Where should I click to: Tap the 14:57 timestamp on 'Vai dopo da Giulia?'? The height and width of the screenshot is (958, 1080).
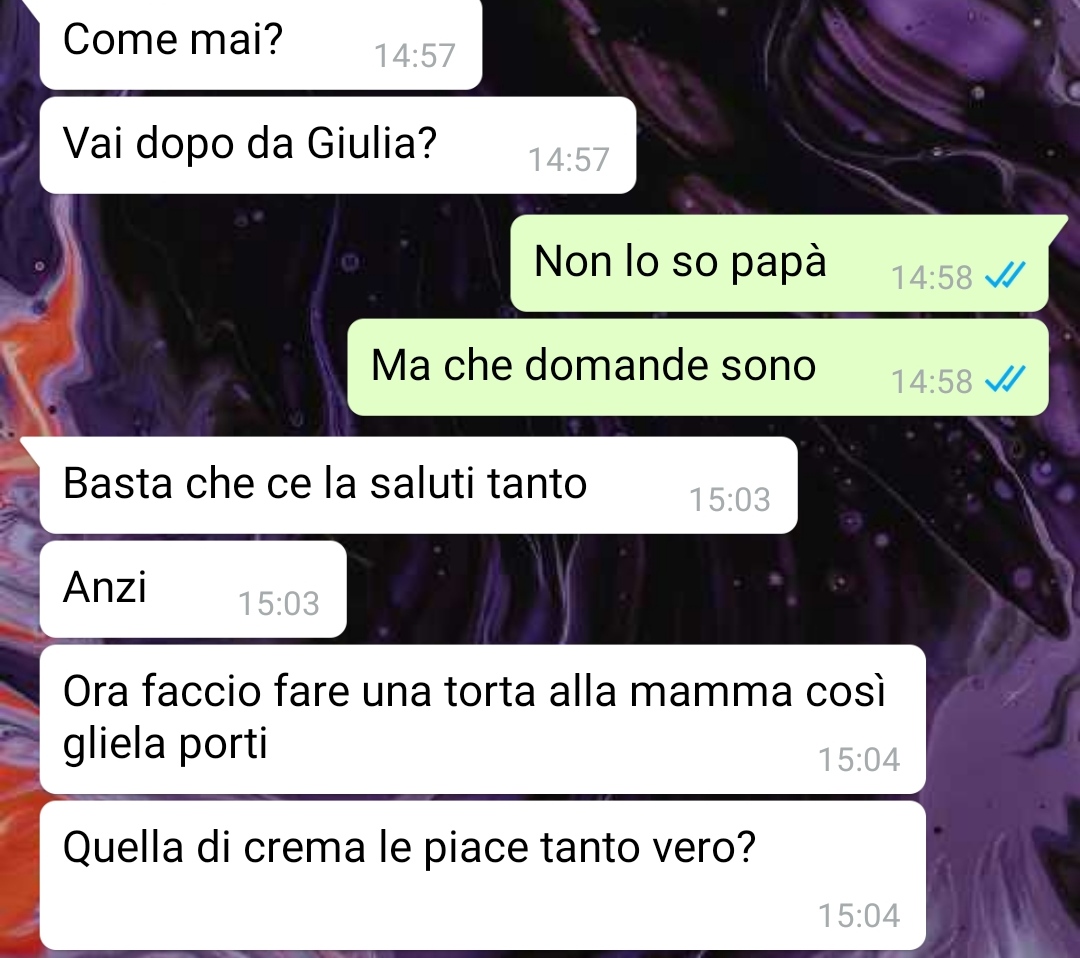(x=569, y=160)
